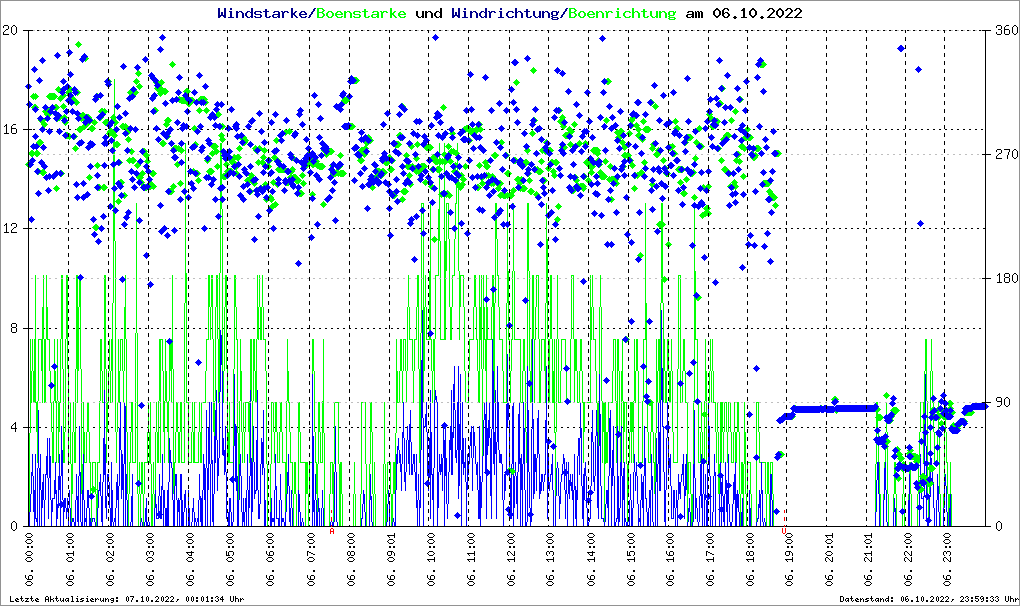This screenshot has height=606, width=1020.
Task: Click the red sunrise marker "A" on the time axis
Action: click(x=332, y=532)
